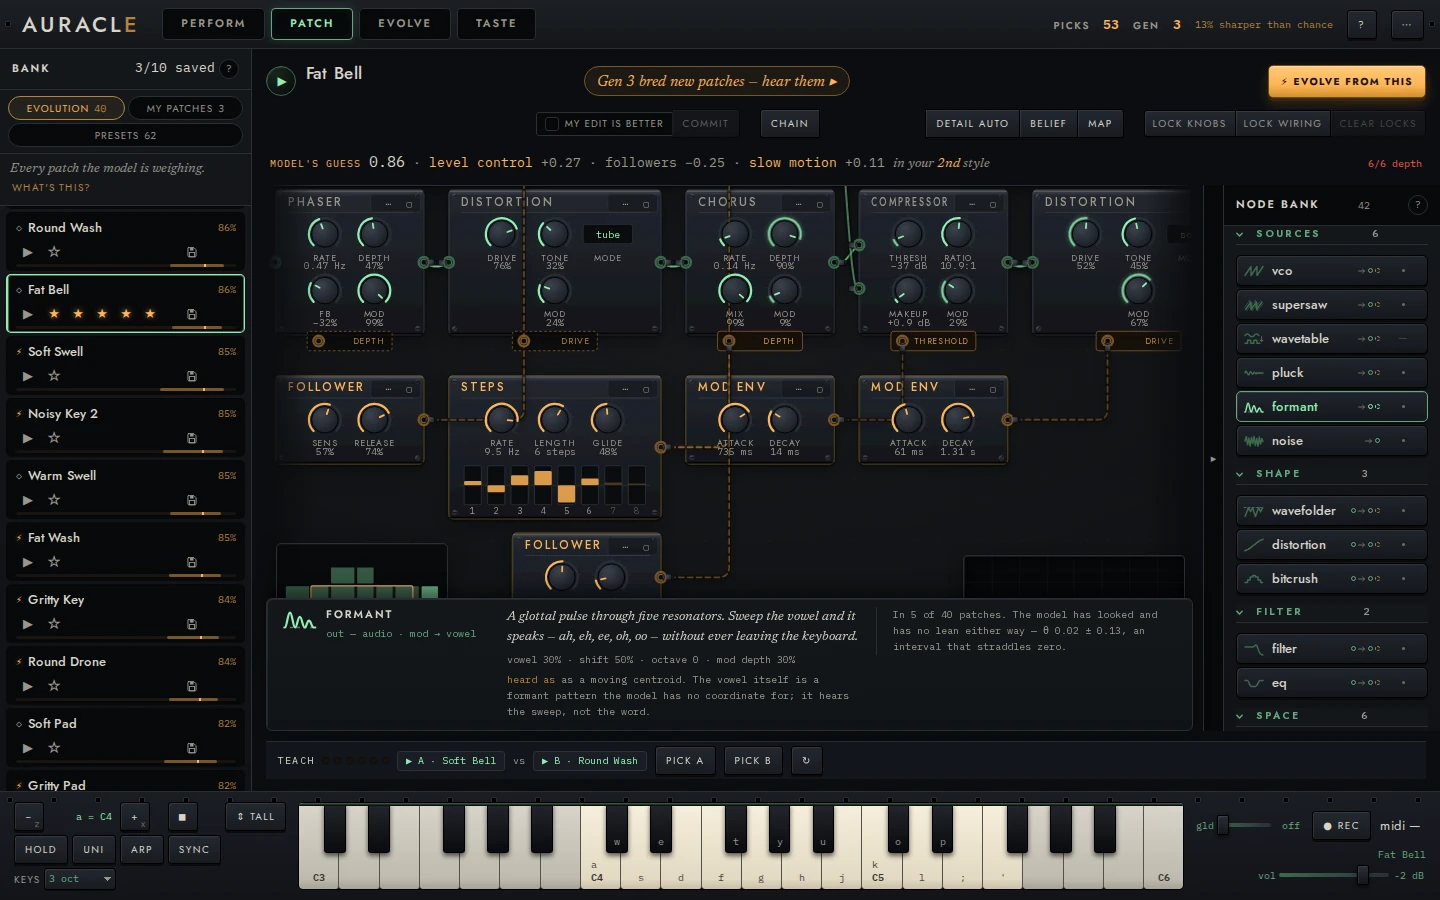Hear the Gen 3 bred patches
Image resolution: width=1440 pixels, height=900 pixels.
coord(716,81)
